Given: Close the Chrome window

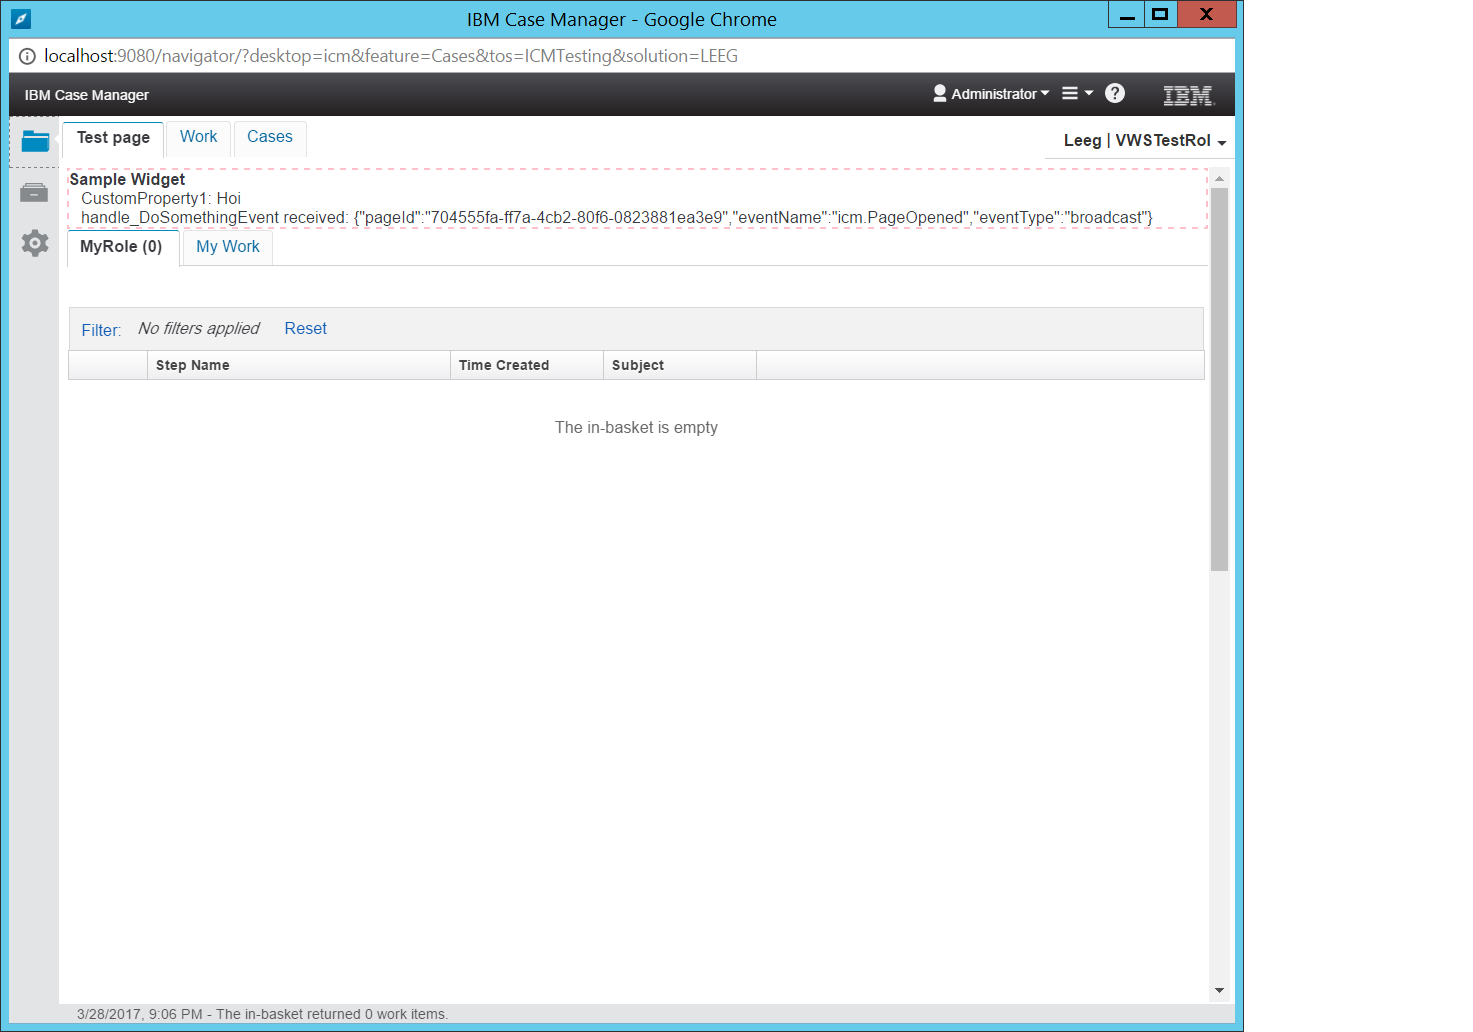Looking at the screenshot, I should point(1207,14).
